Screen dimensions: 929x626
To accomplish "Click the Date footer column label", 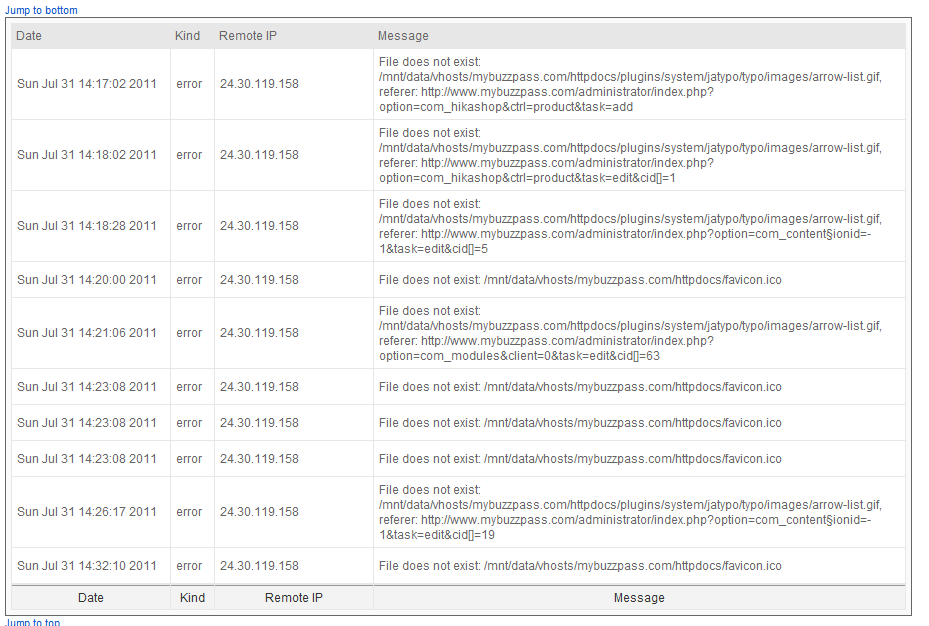I will click(91, 598).
